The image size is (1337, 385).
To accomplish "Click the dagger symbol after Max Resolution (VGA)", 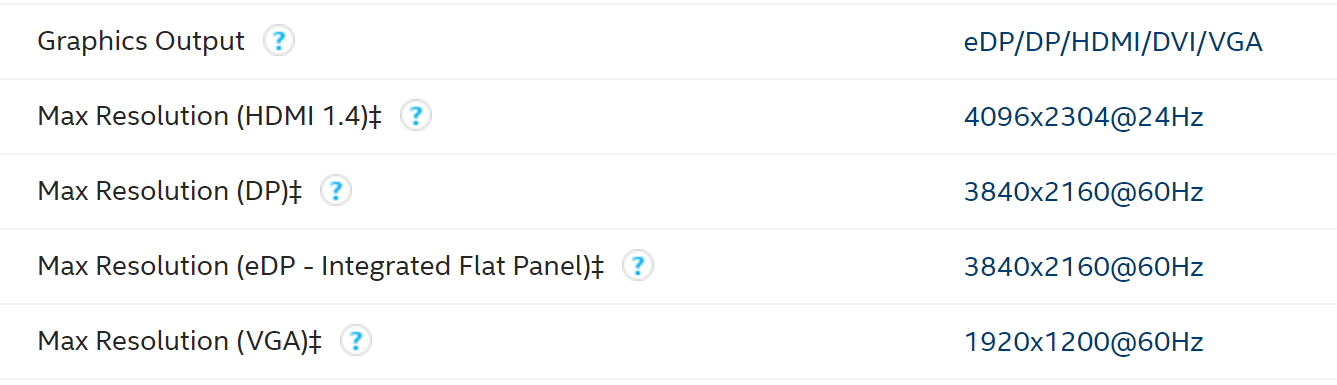I will click(315, 341).
